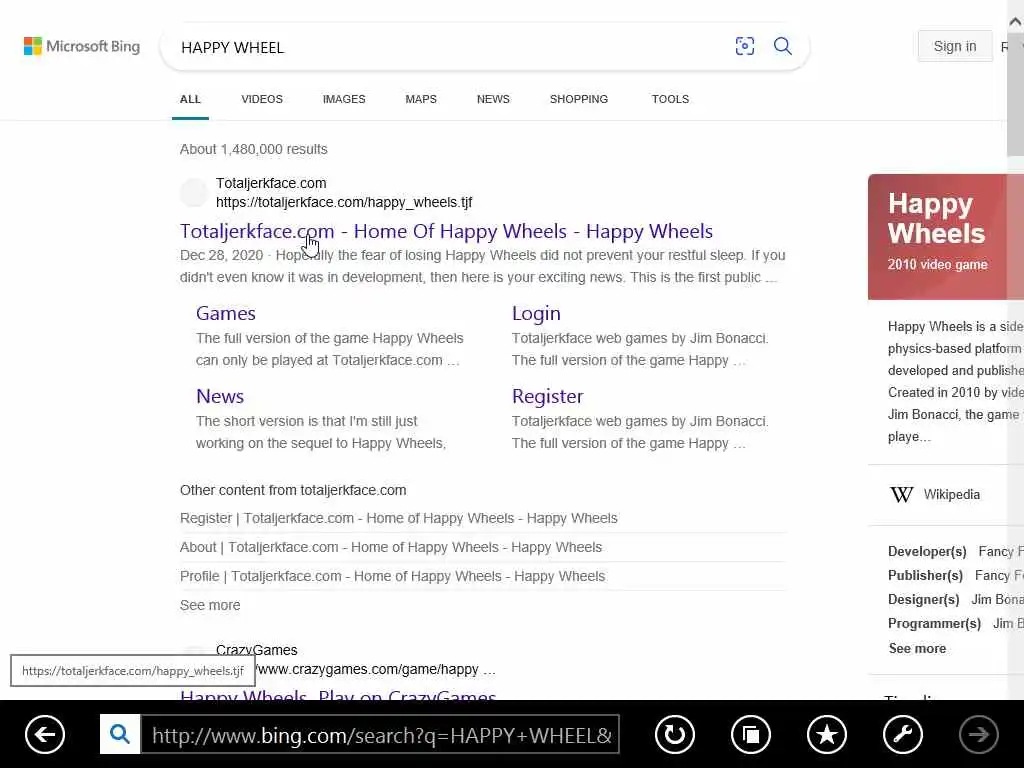Click the browser address bar URL field
Screen dimensions: 1024x768
[381, 735]
